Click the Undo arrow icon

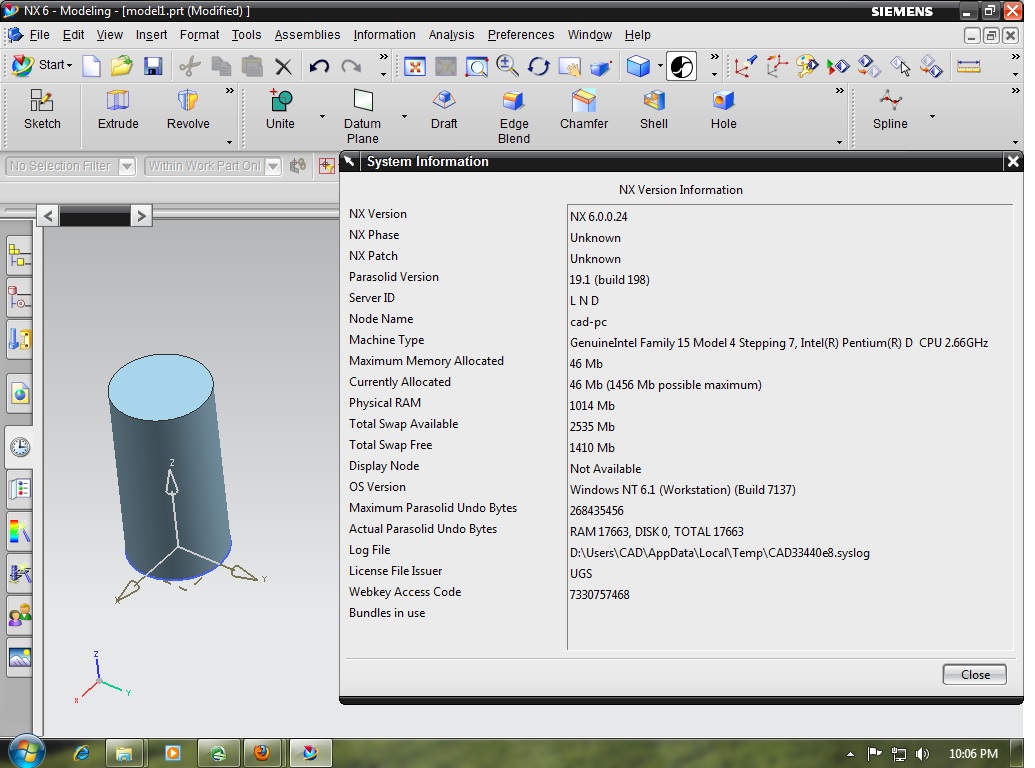pos(319,66)
